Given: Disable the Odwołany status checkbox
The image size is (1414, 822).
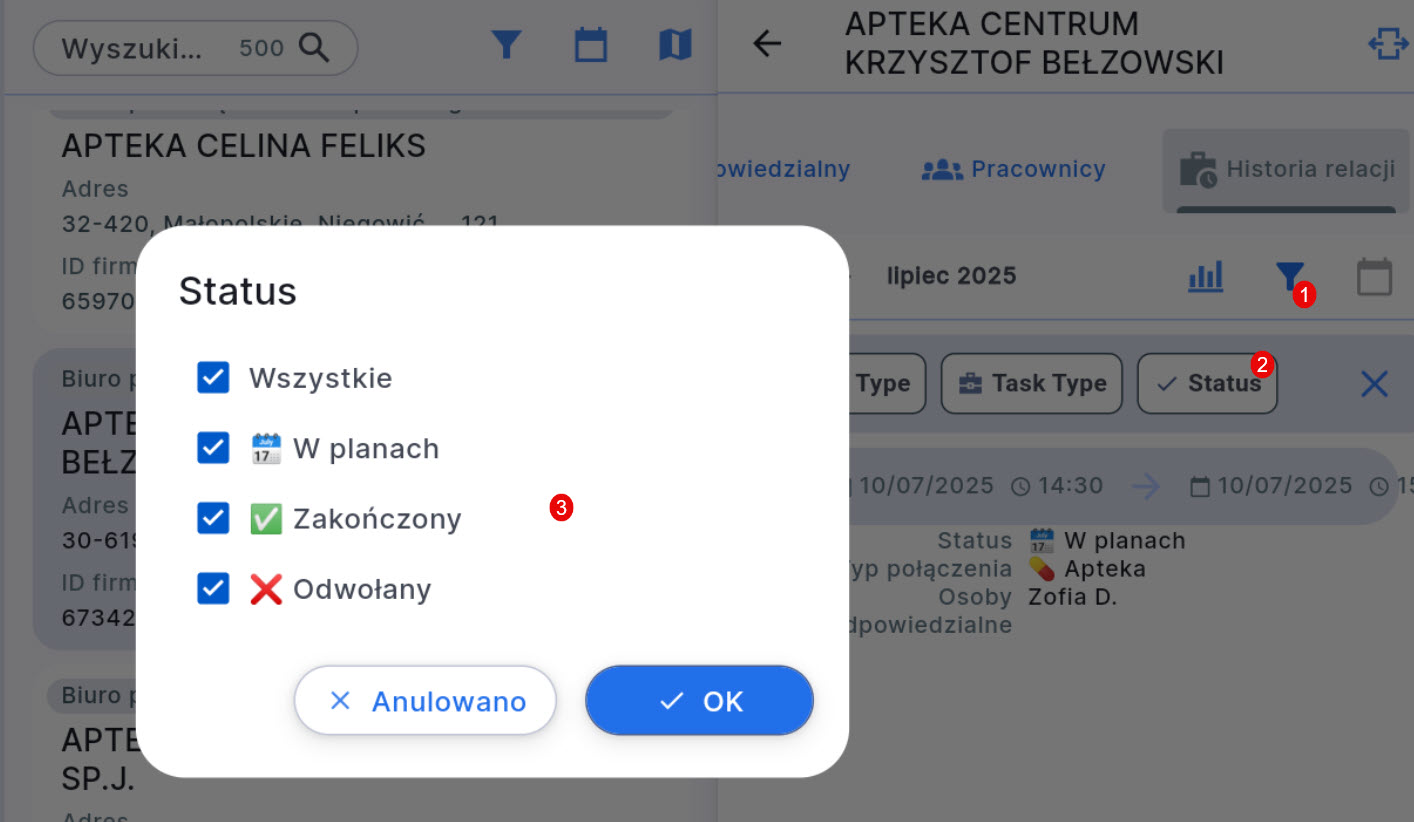Looking at the screenshot, I should coord(213,589).
